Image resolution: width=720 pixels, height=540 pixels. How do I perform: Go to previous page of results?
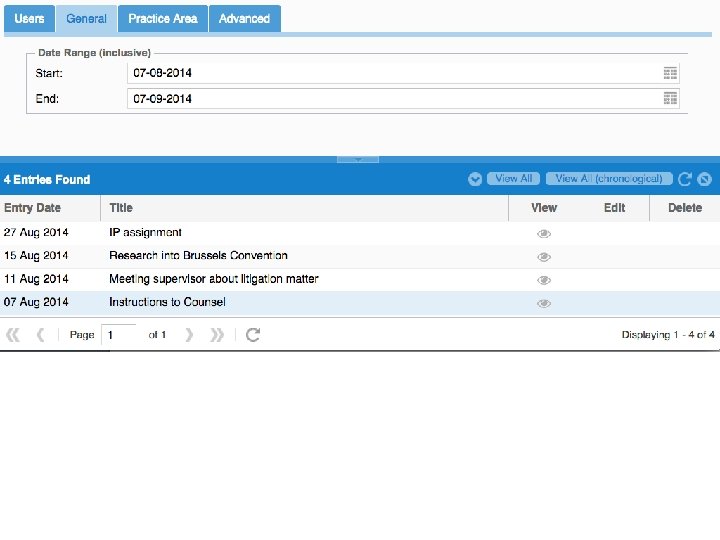pos(40,335)
